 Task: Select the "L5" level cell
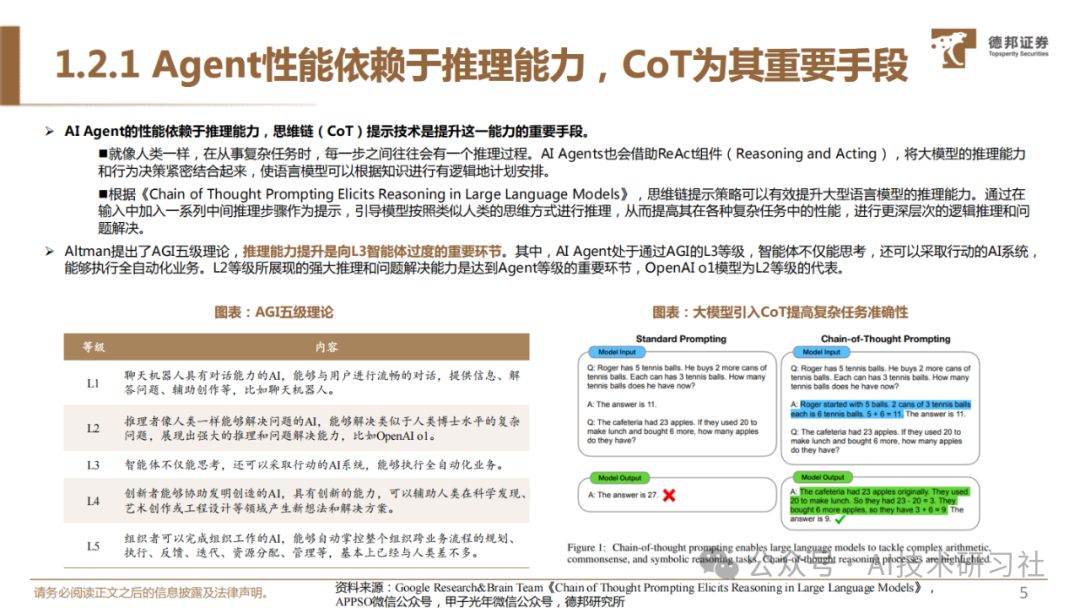pos(93,546)
